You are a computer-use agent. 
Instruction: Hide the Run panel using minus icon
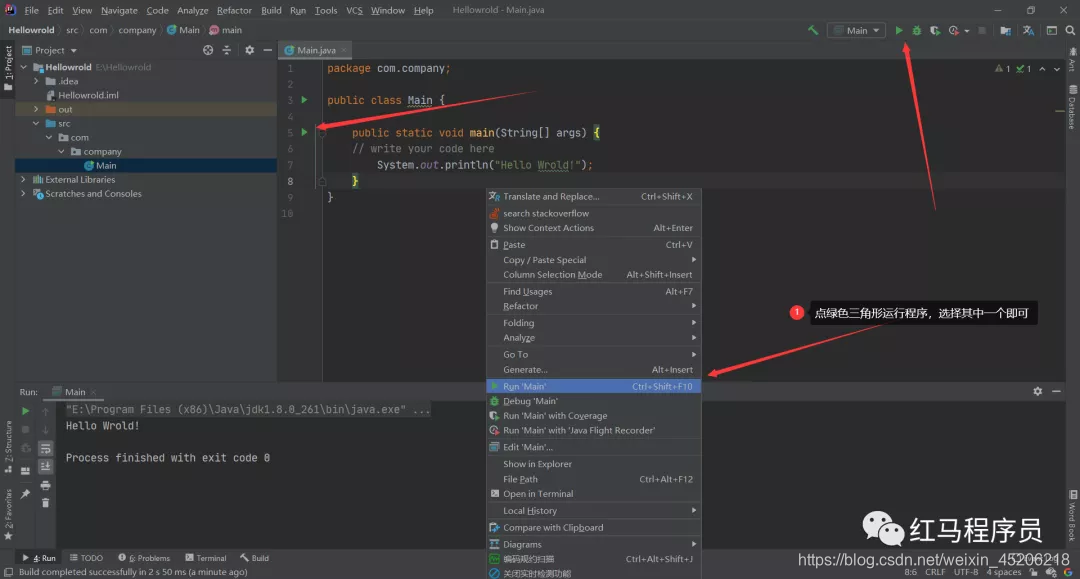(x=1056, y=391)
